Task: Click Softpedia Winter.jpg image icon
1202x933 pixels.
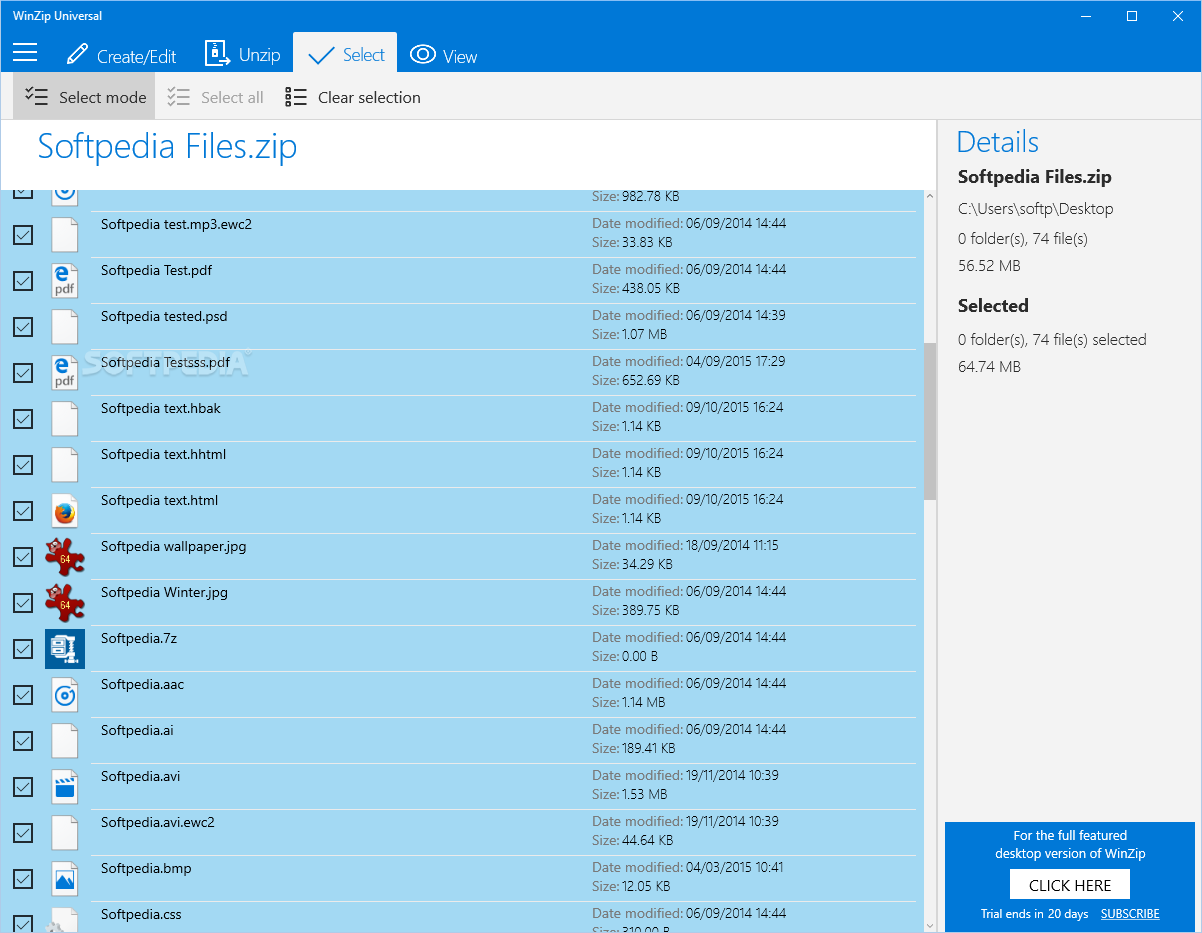Action: pyautogui.click(x=65, y=603)
